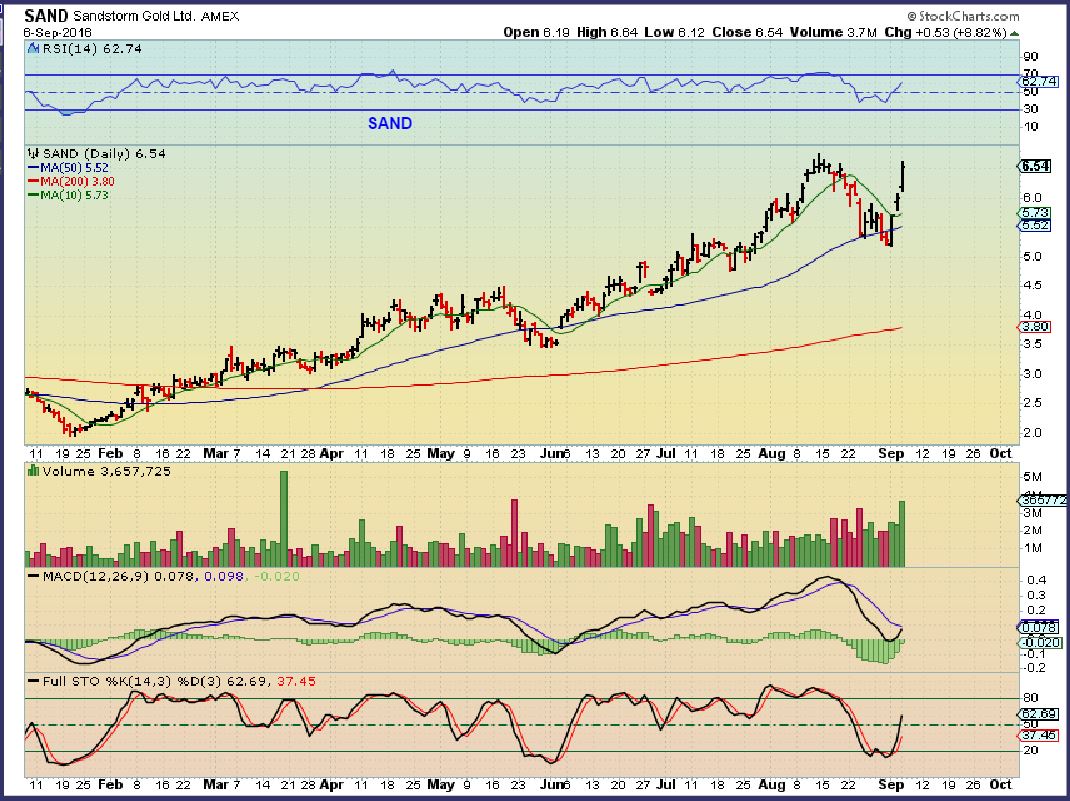Click the 'MACD(12,26,9)' indicator label
Image resolution: width=1070 pixels, height=801 pixels.
coord(96,577)
